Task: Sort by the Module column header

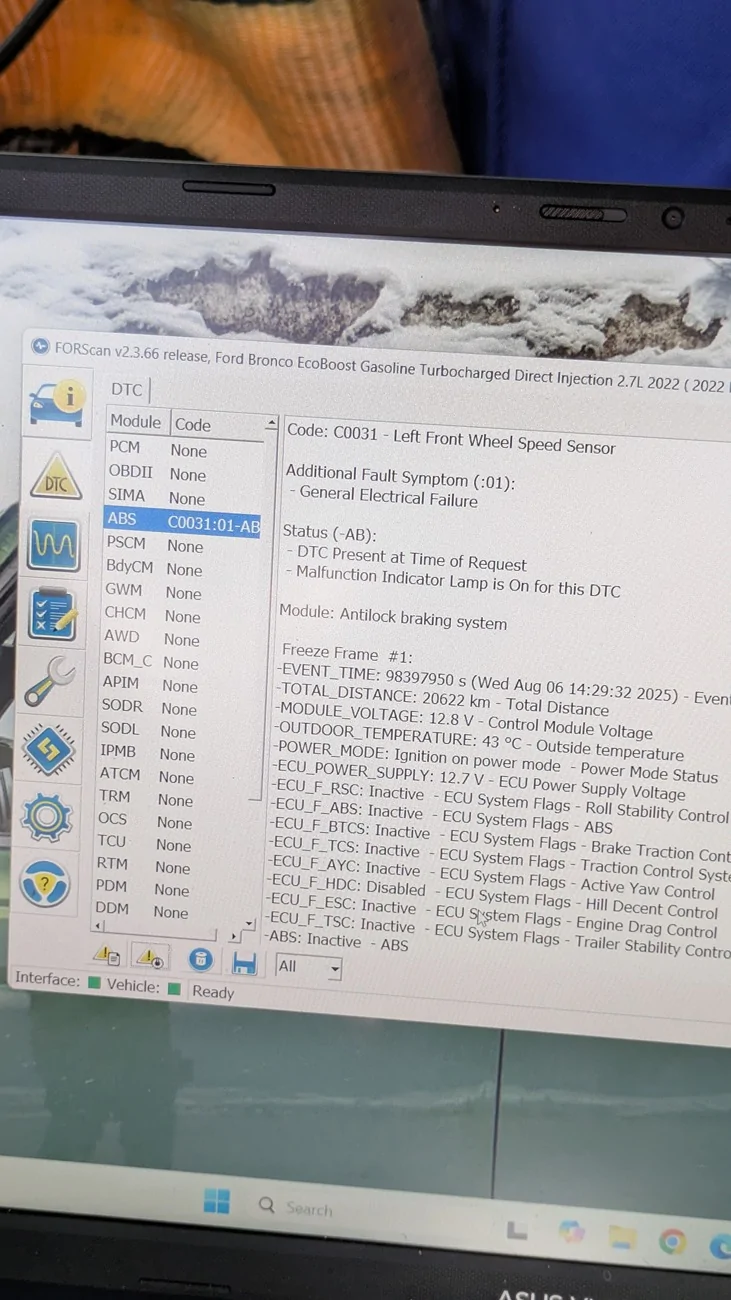Action: (x=137, y=422)
